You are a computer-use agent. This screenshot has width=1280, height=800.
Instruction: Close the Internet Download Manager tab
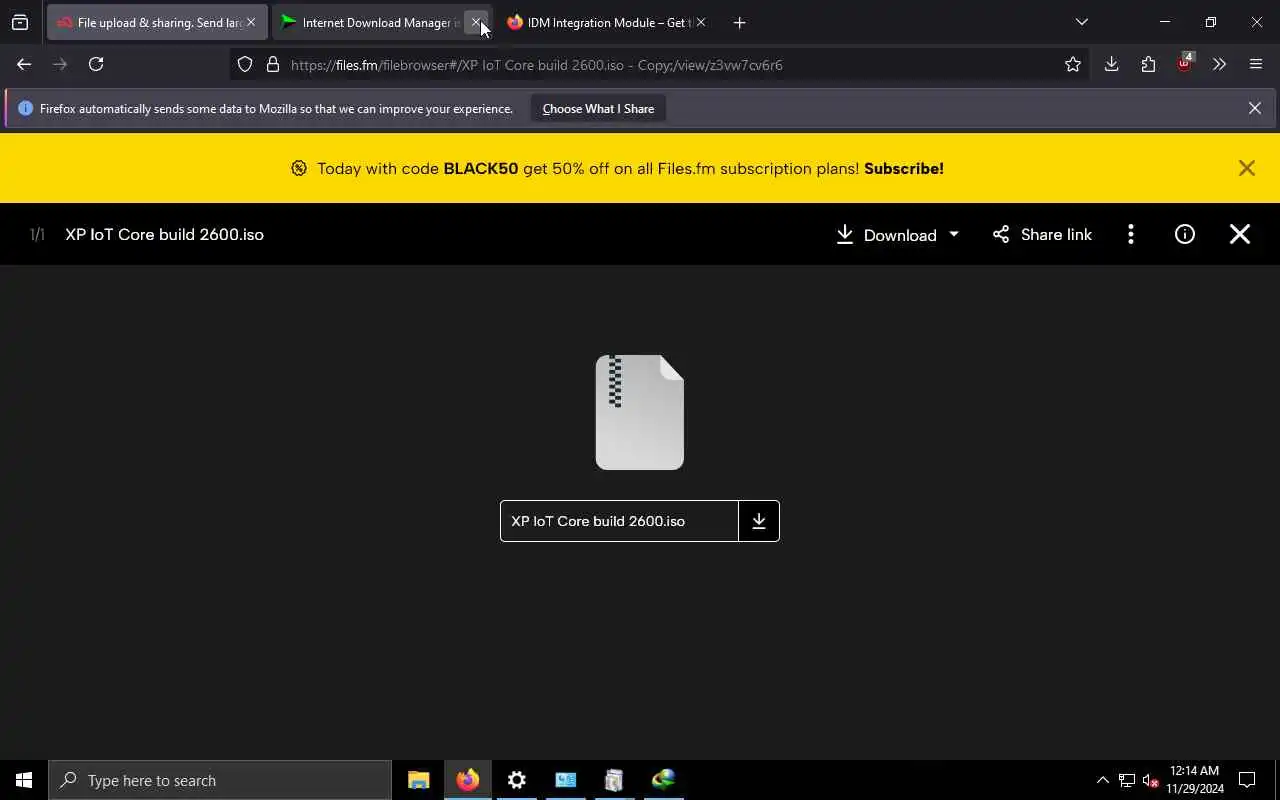[476, 22]
